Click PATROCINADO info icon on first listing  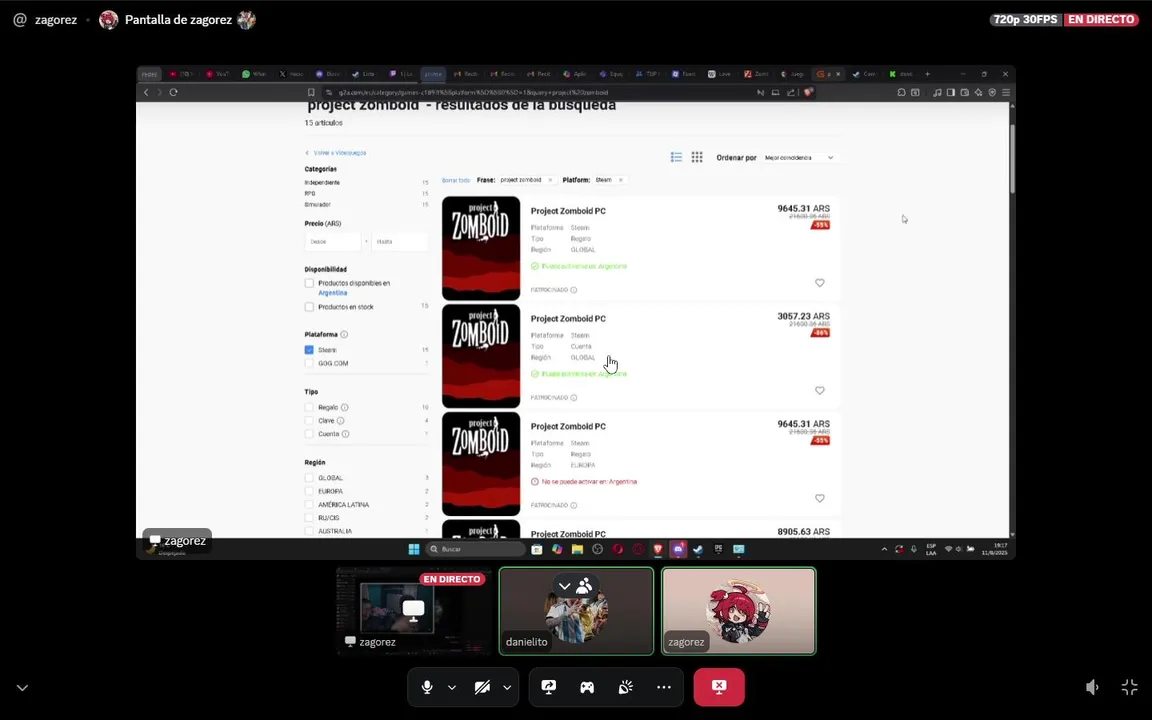click(574, 289)
